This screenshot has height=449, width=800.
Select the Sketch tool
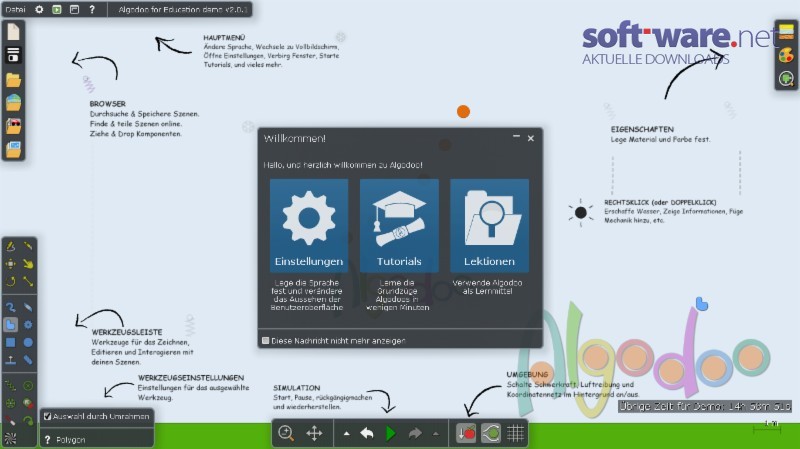(10, 246)
